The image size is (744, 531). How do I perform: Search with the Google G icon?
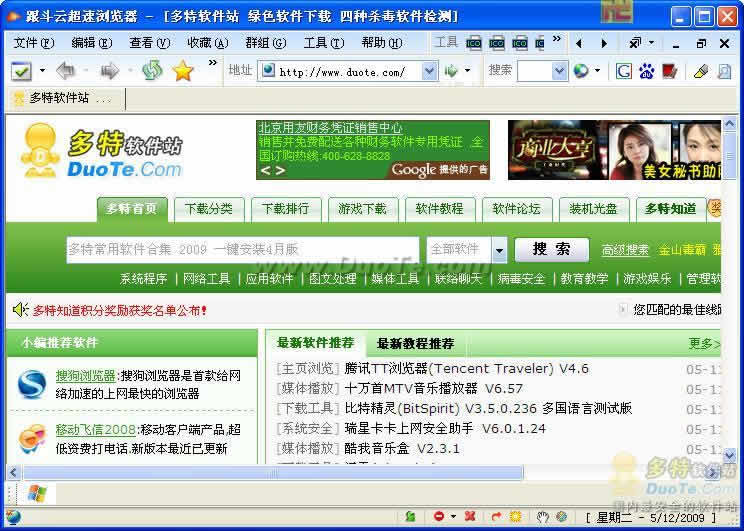coord(623,71)
